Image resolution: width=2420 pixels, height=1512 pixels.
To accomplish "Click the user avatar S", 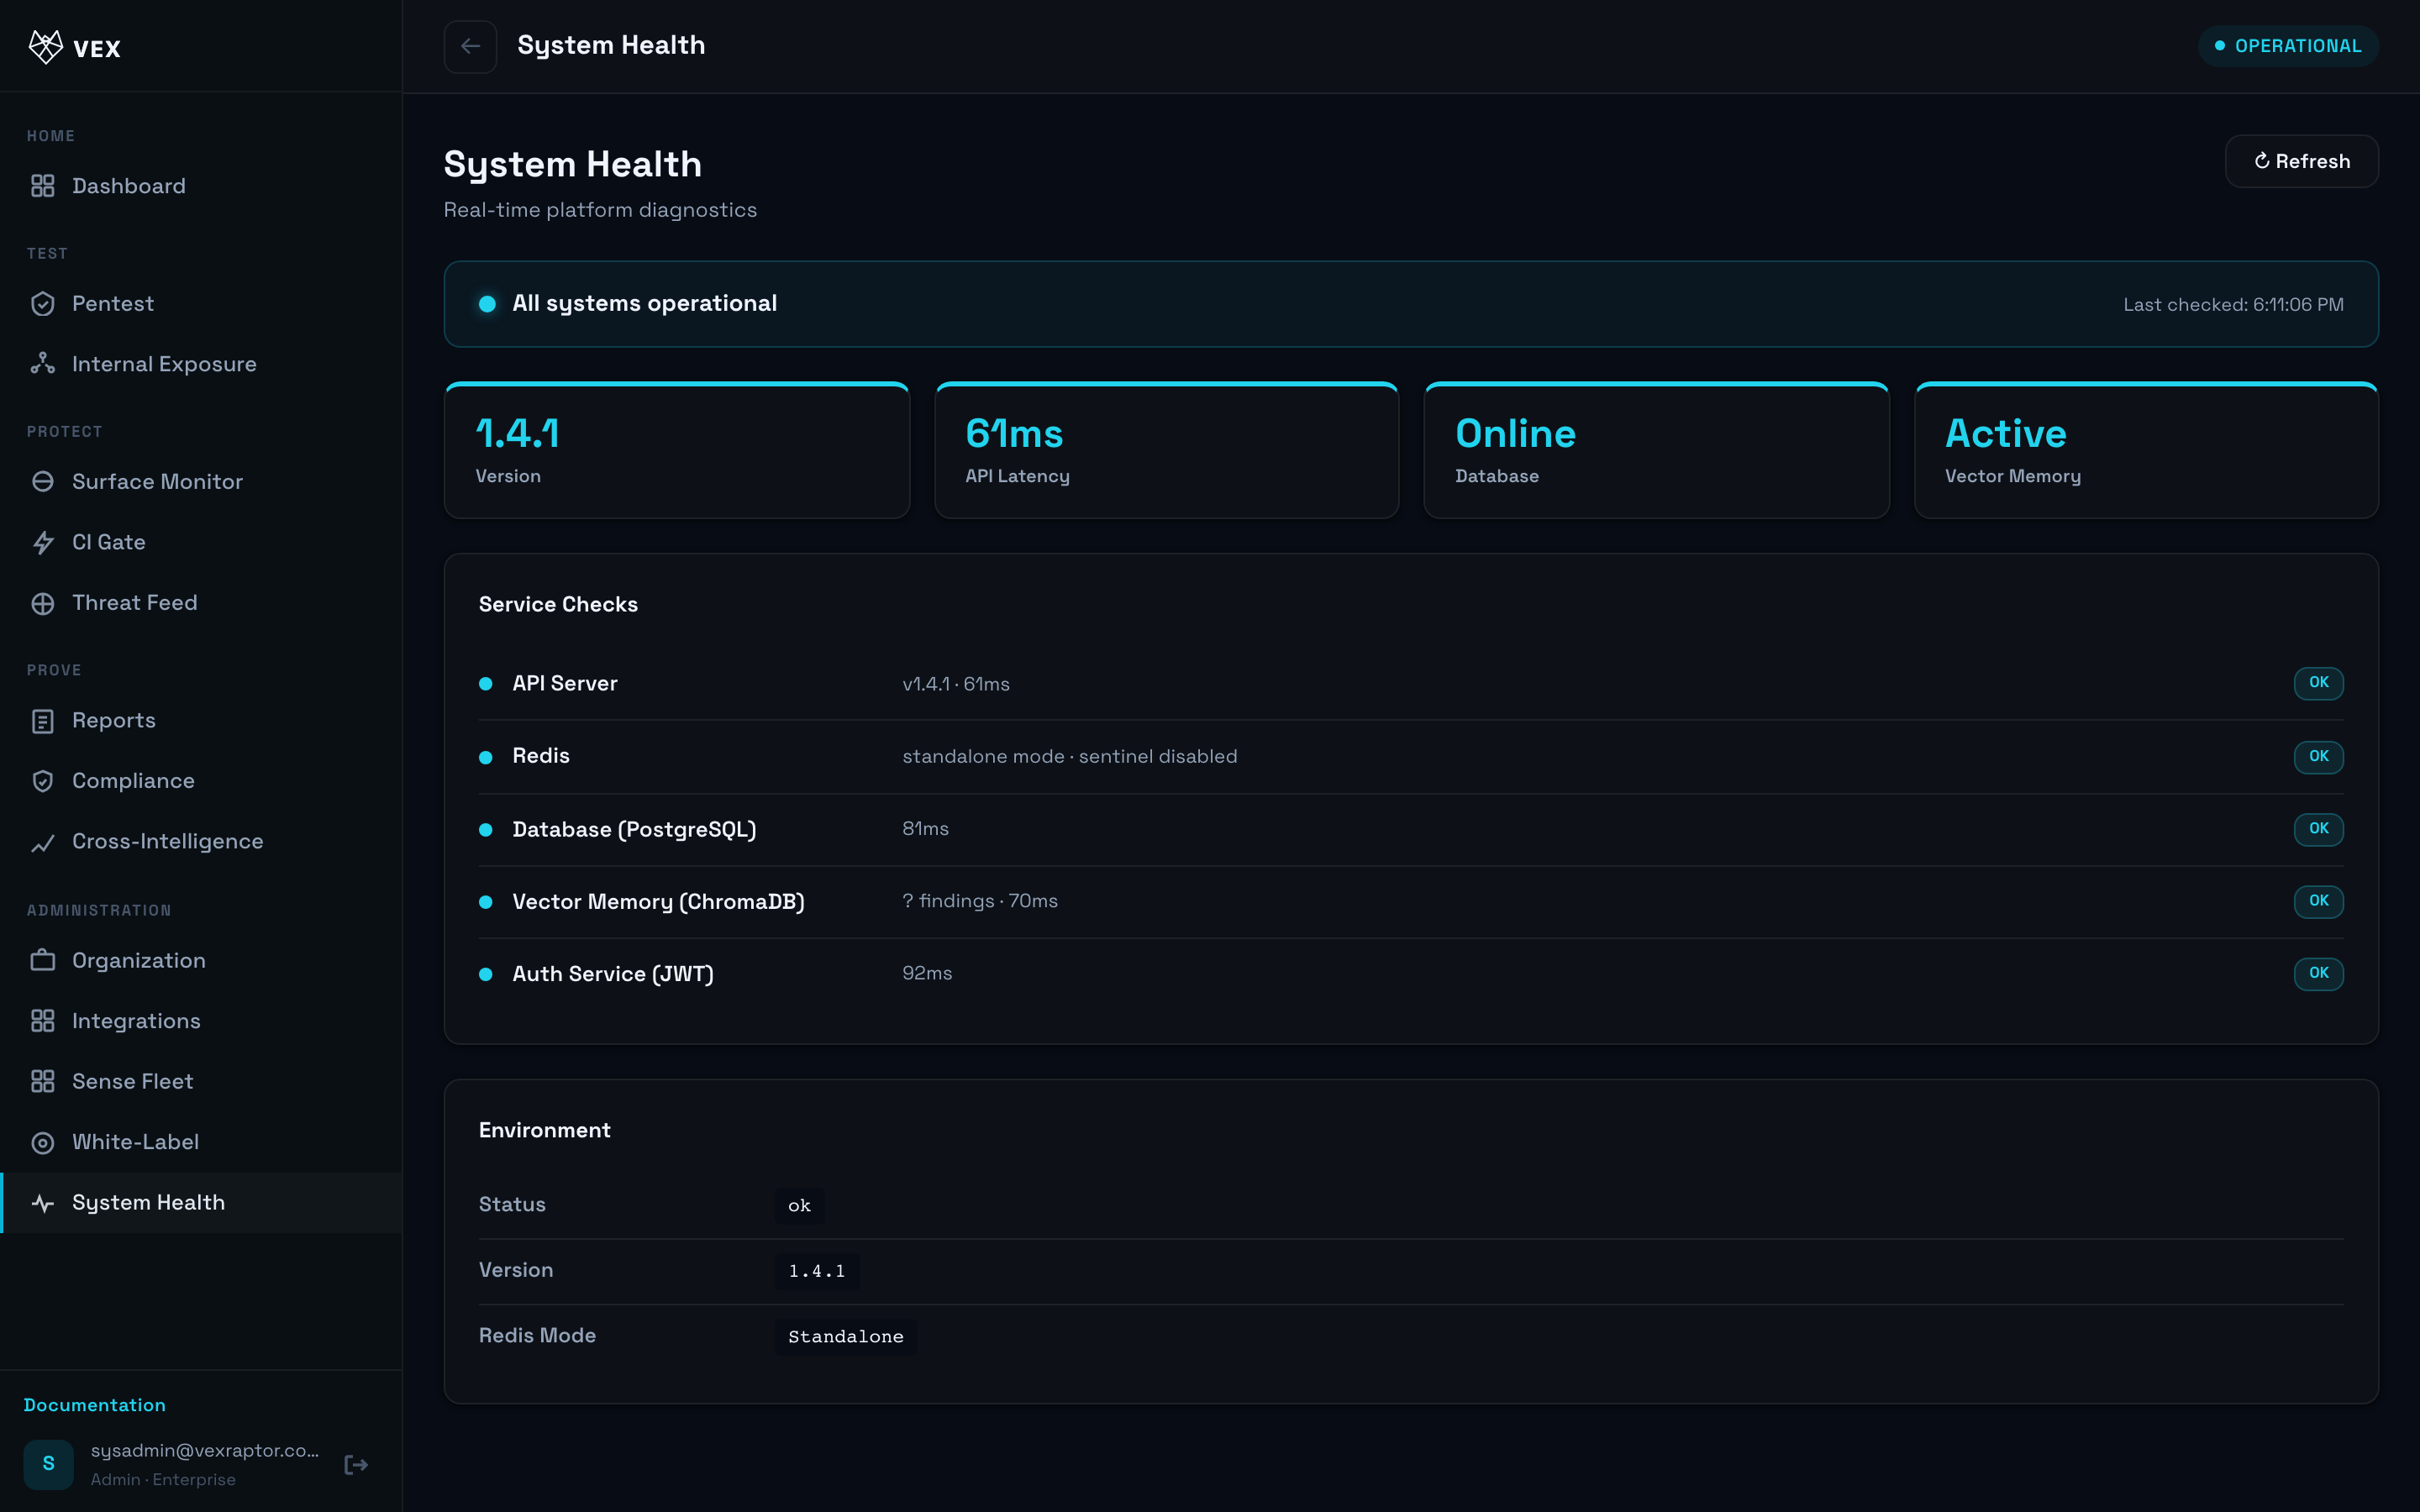I will [48, 1464].
